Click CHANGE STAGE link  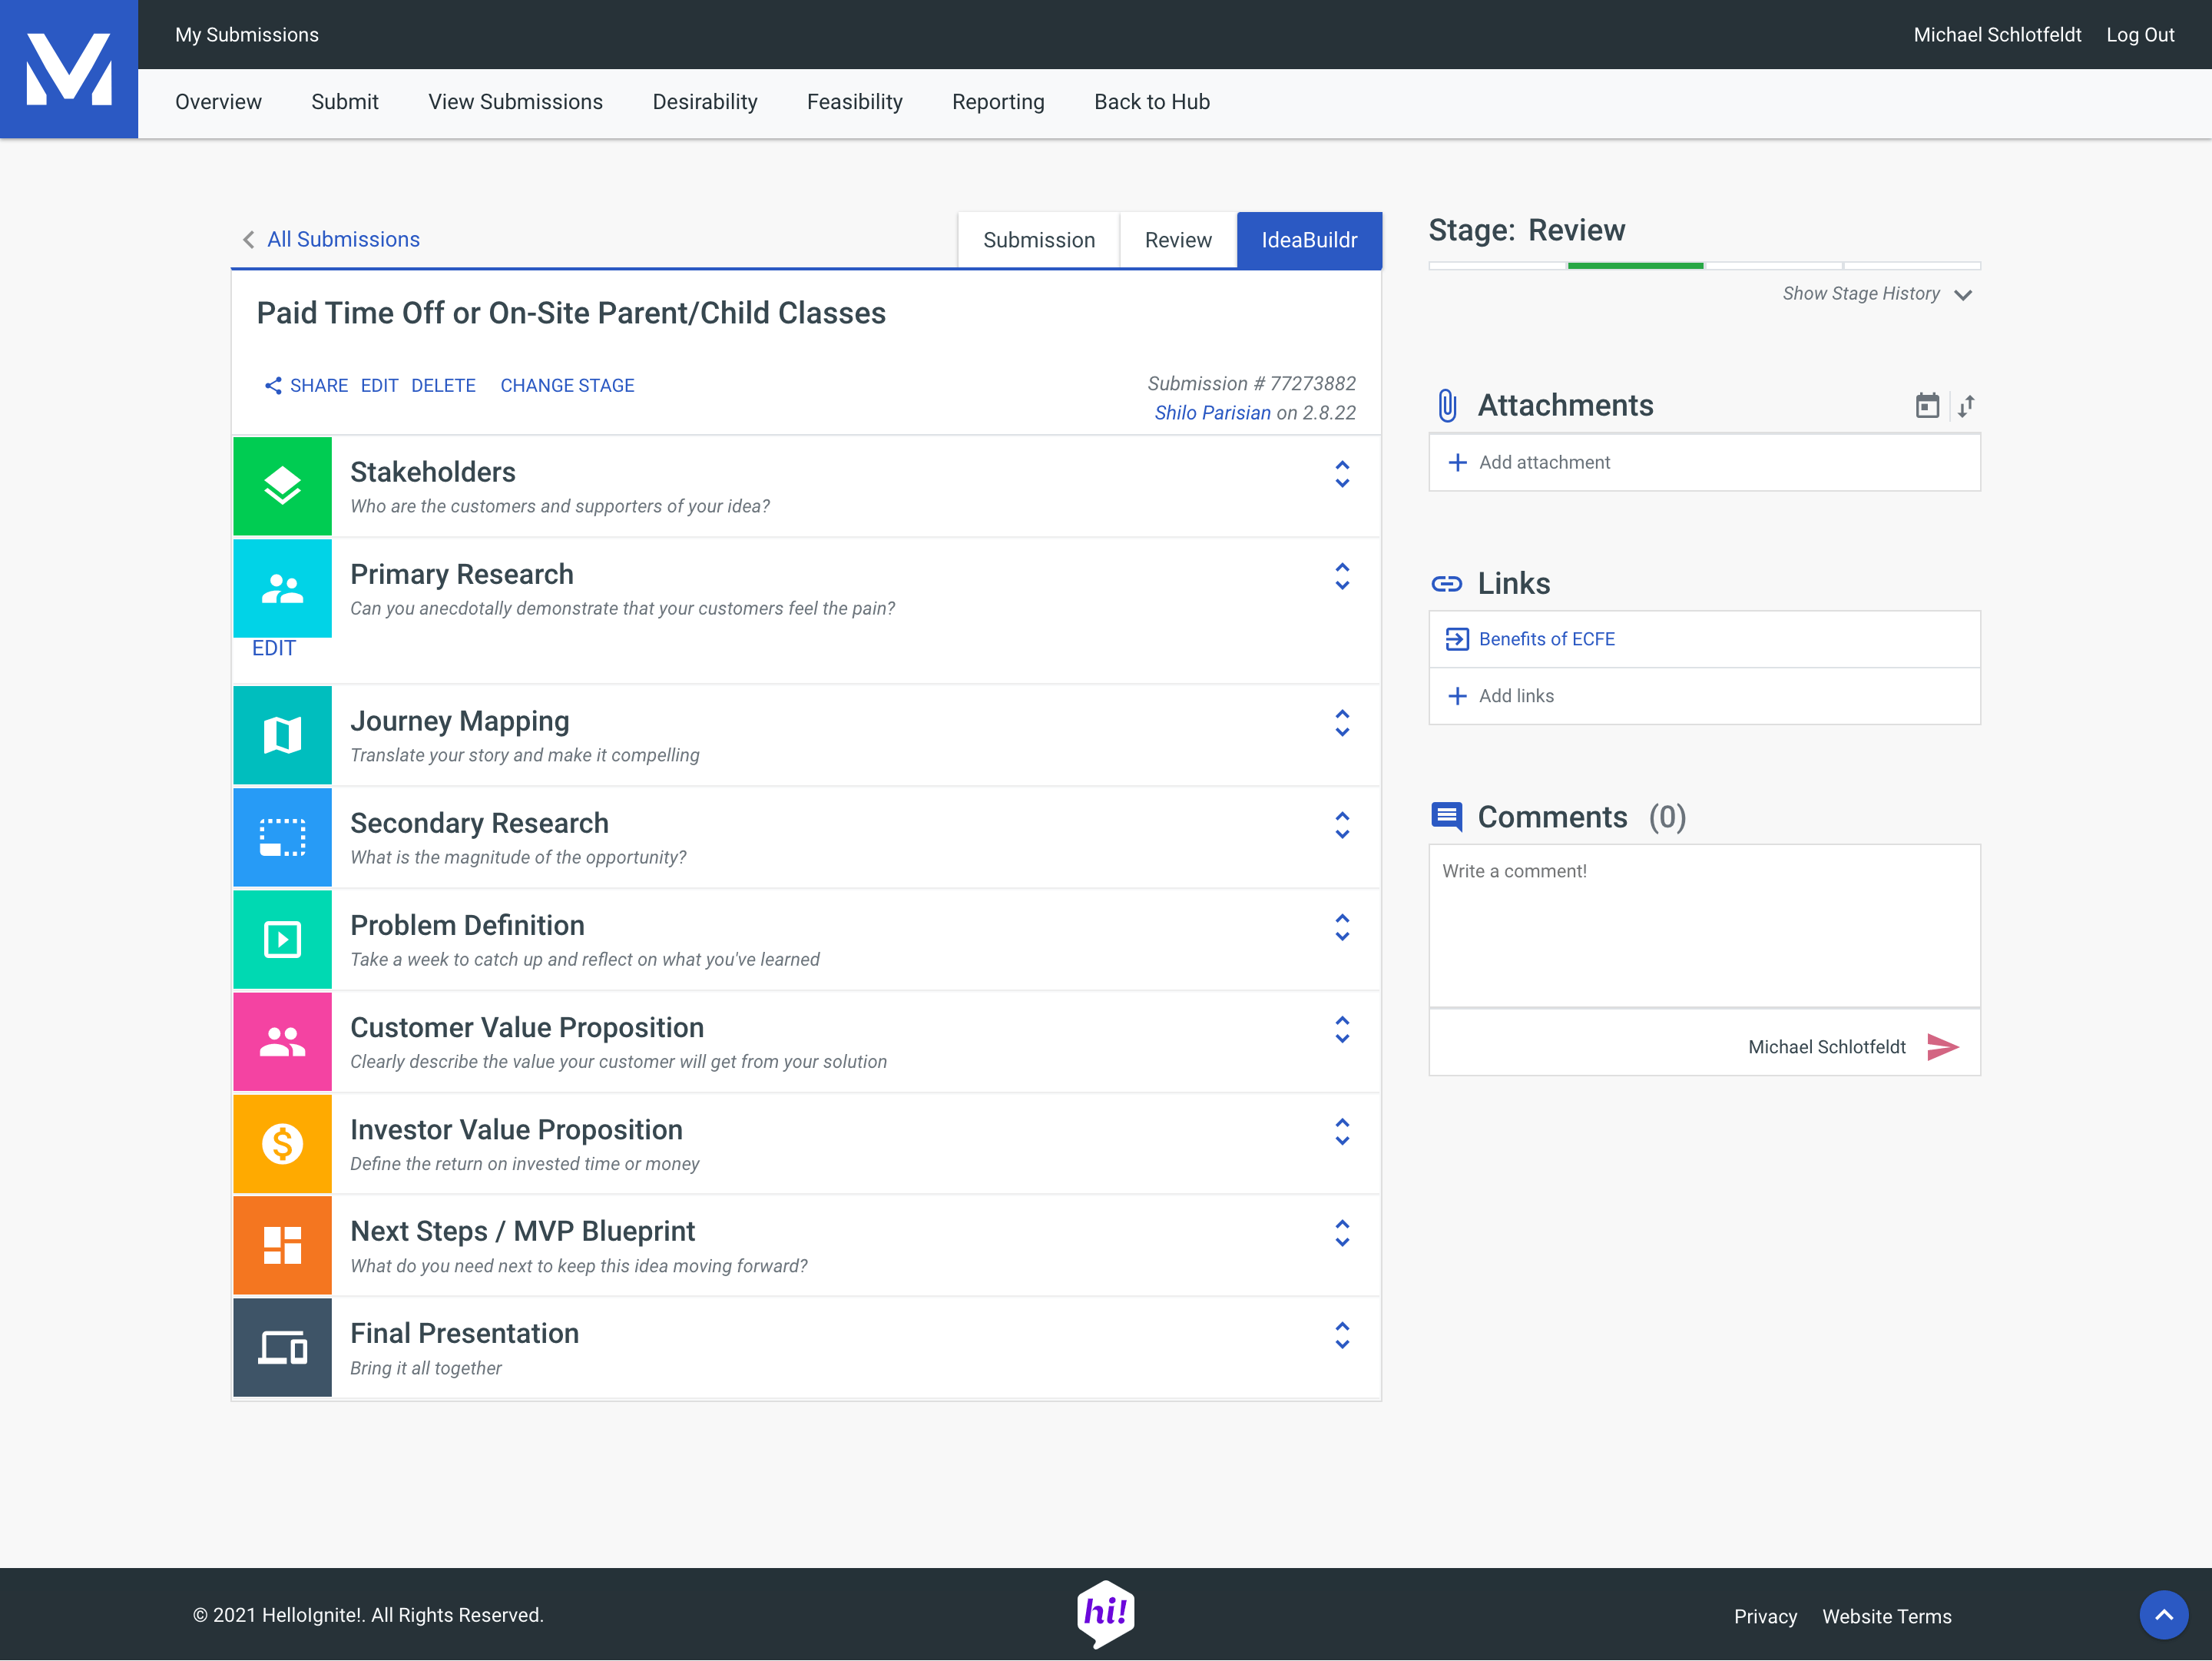pos(567,385)
